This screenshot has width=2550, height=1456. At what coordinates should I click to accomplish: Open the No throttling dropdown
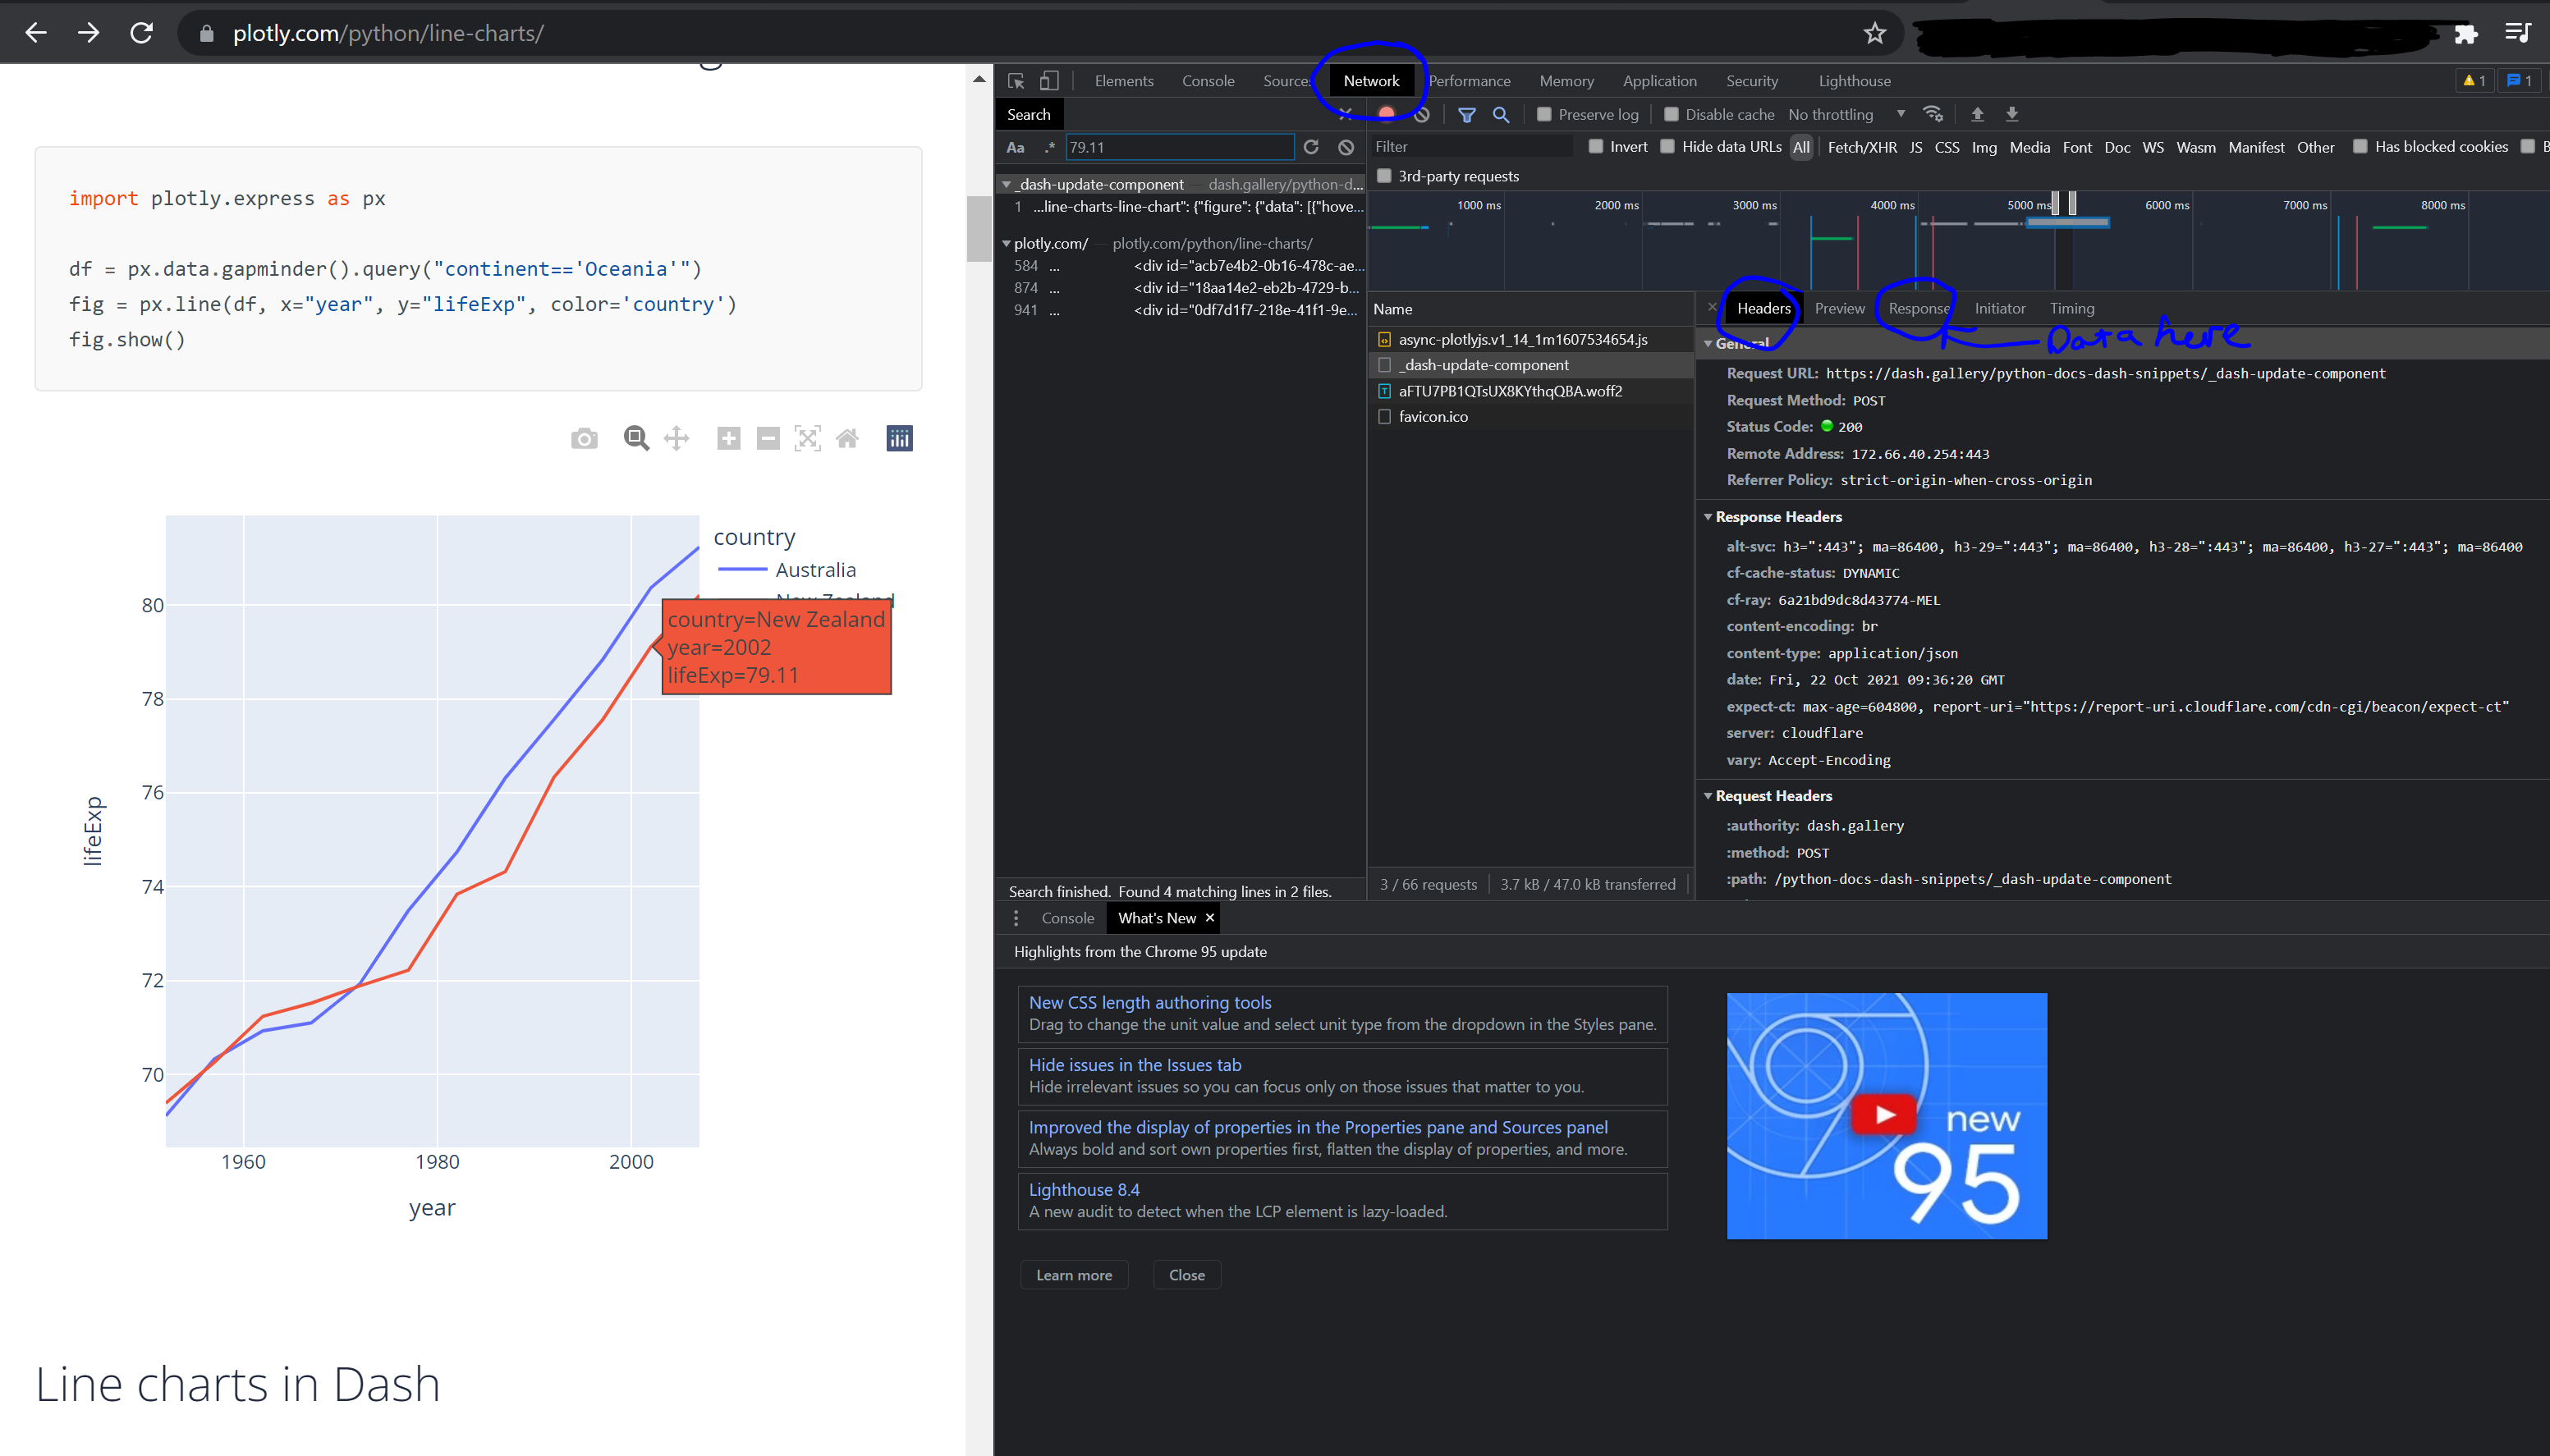pyautogui.click(x=1847, y=114)
